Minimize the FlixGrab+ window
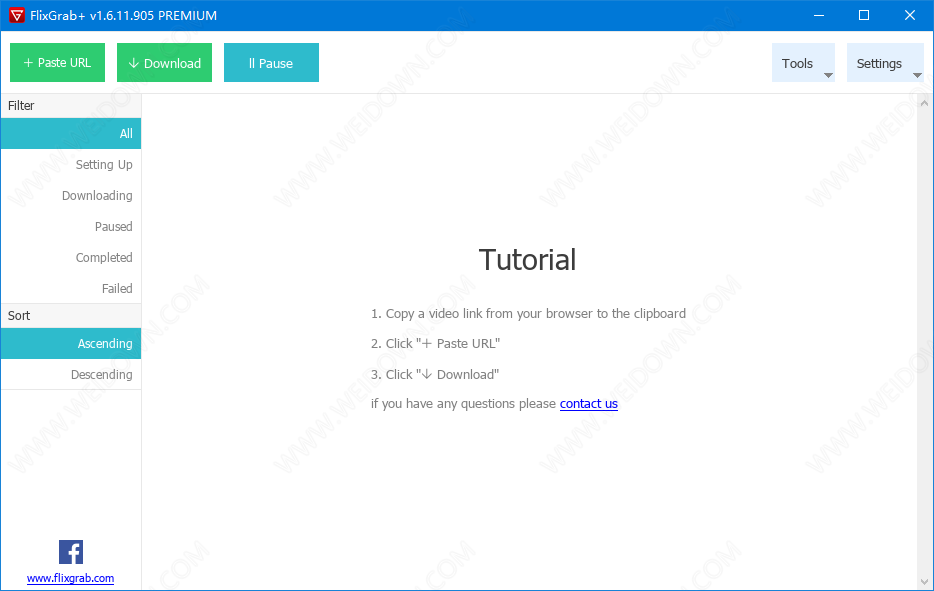Screen dimensions: 934x591 819,15
